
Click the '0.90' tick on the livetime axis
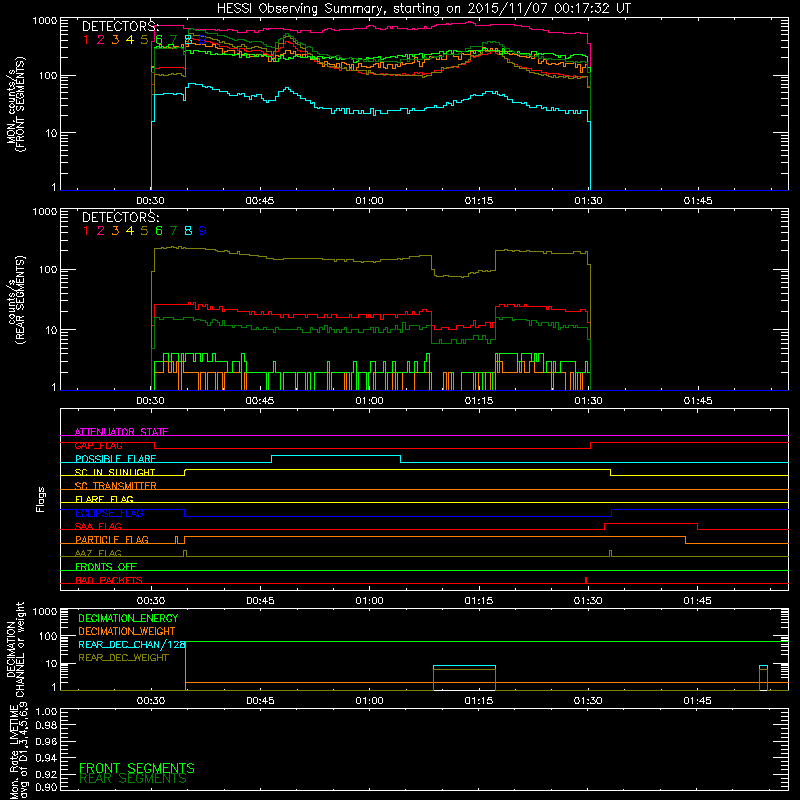[46, 787]
